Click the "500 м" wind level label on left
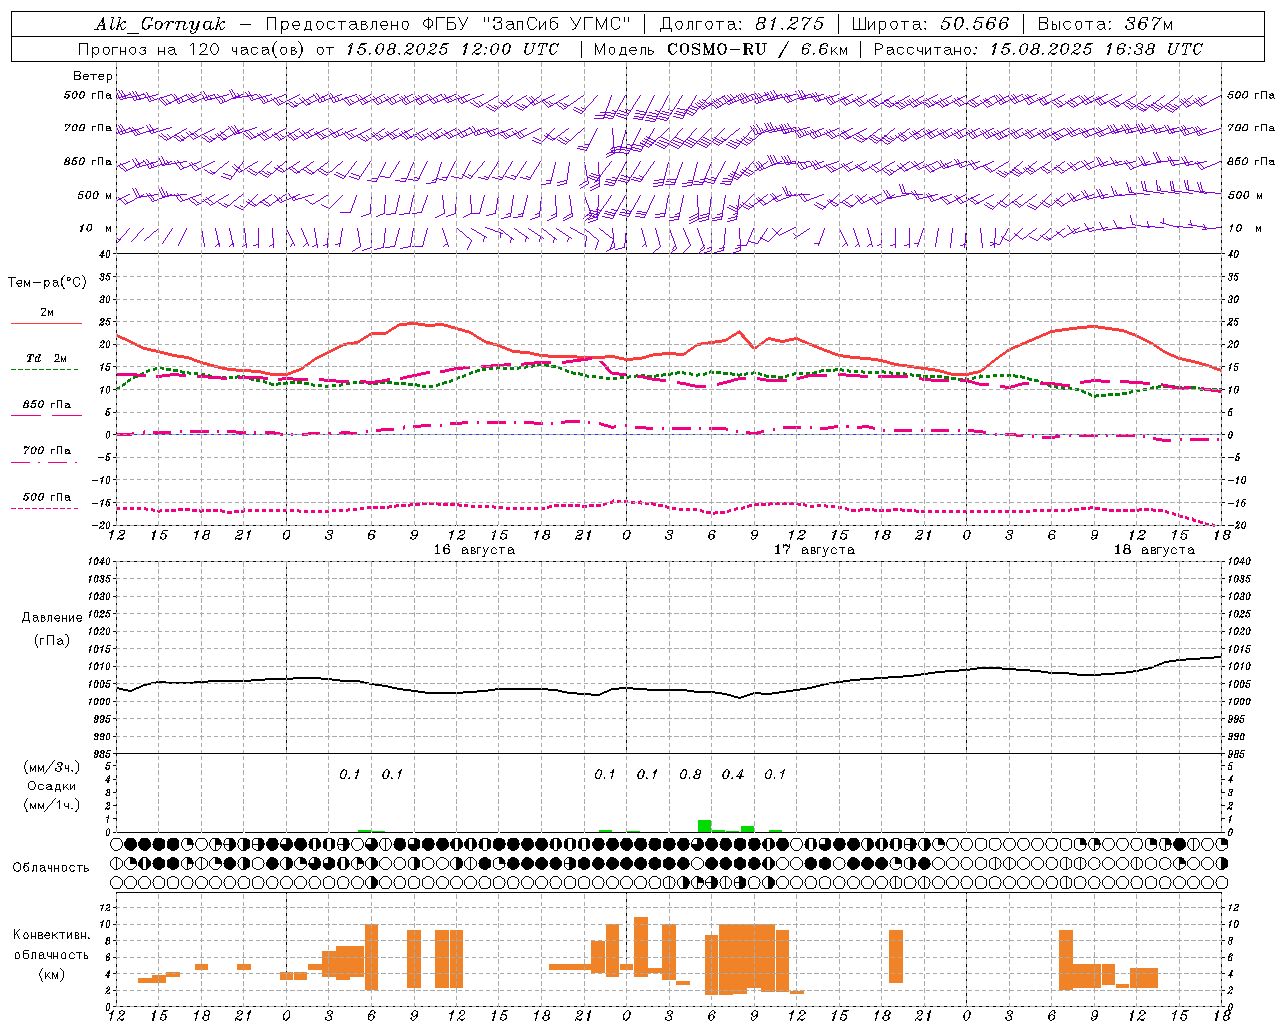The height and width of the screenshot is (1024, 1280). pyautogui.click(x=95, y=195)
